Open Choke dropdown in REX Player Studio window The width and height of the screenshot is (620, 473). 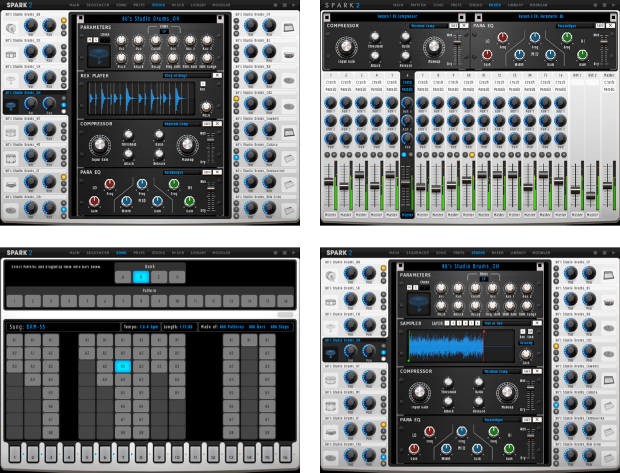tap(104, 40)
